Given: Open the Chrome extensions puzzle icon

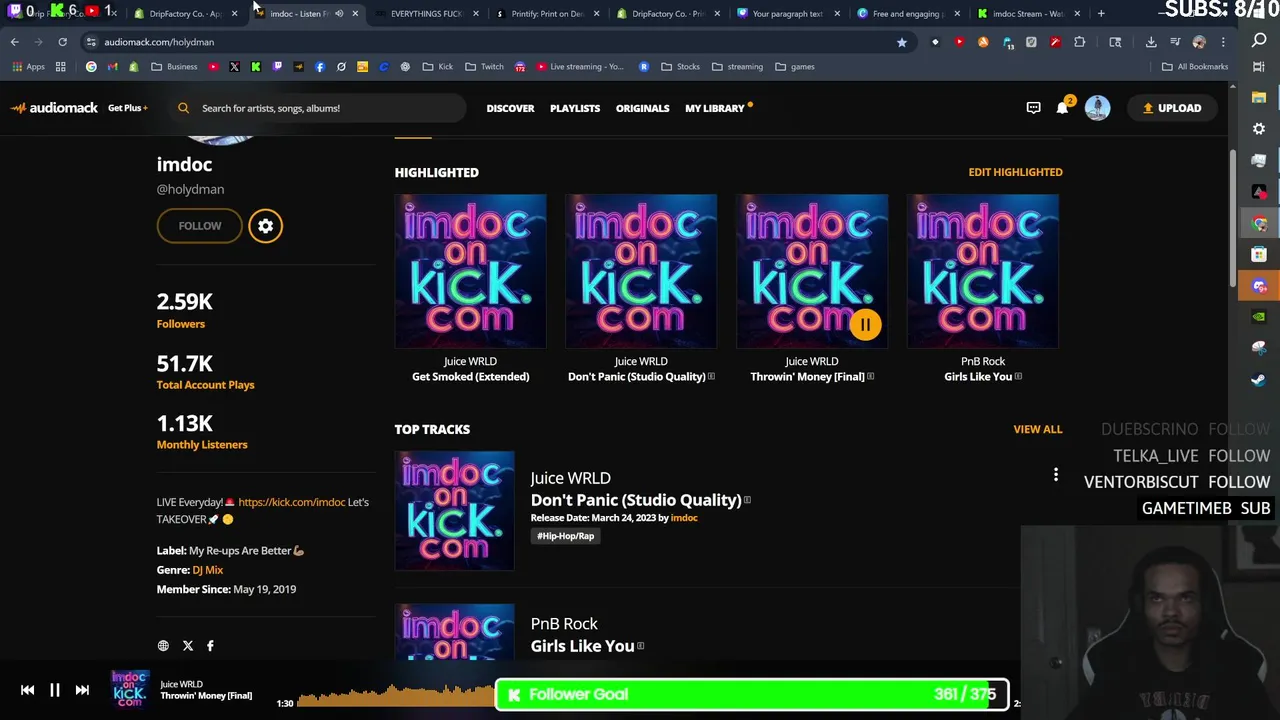Looking at the screenshot, I should click(1079, 42).
